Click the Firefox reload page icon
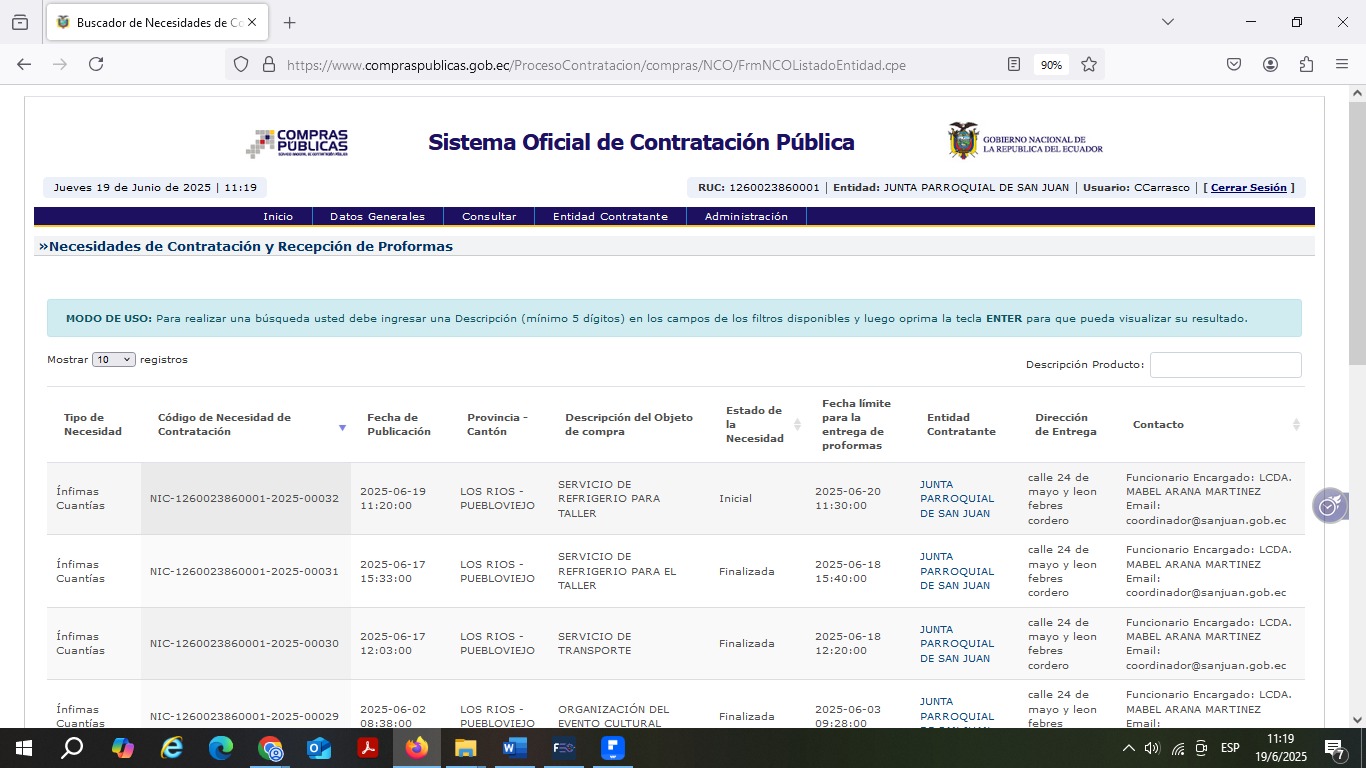The height and width of the screenshot is (768, 1366). coord(96,64)
